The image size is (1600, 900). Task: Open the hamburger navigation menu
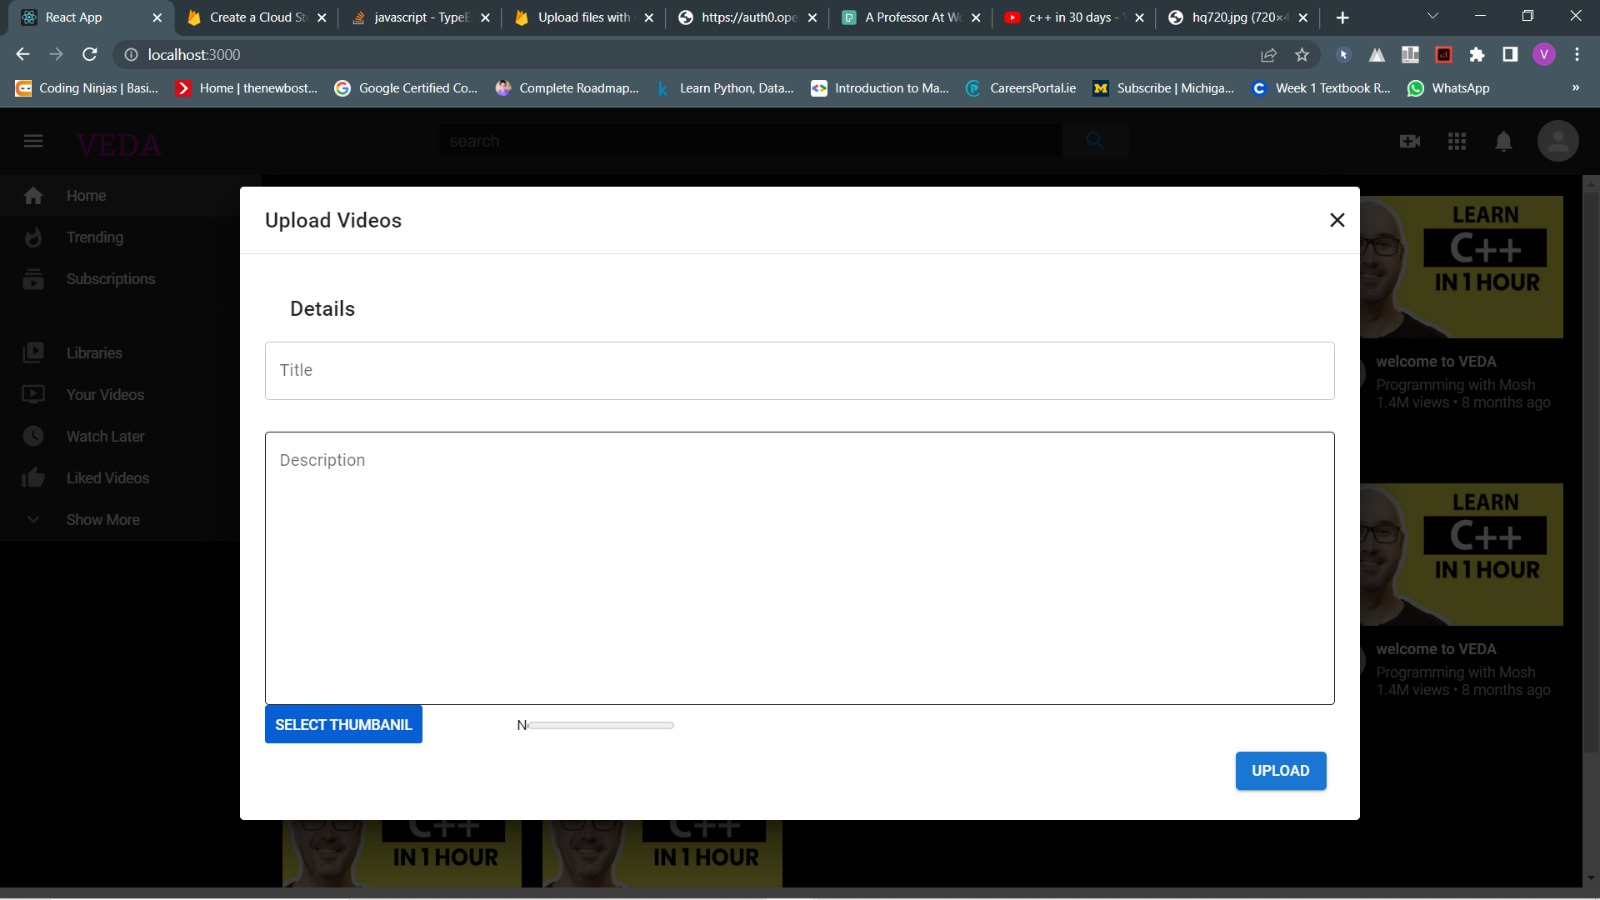pos(33,140)
